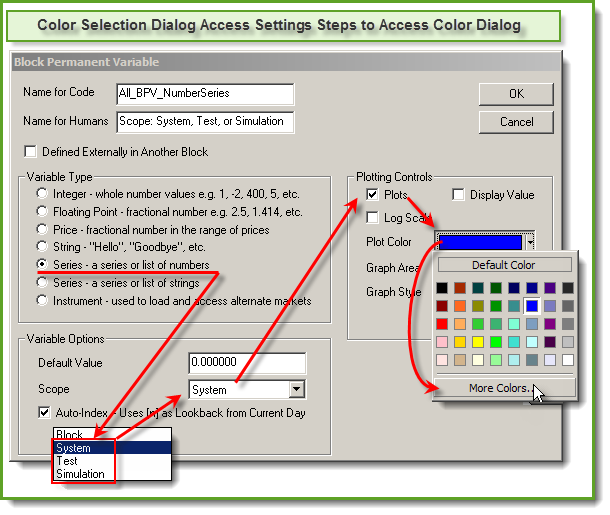Click the OK button
This screenshot has width=610, height=515.
515,94
